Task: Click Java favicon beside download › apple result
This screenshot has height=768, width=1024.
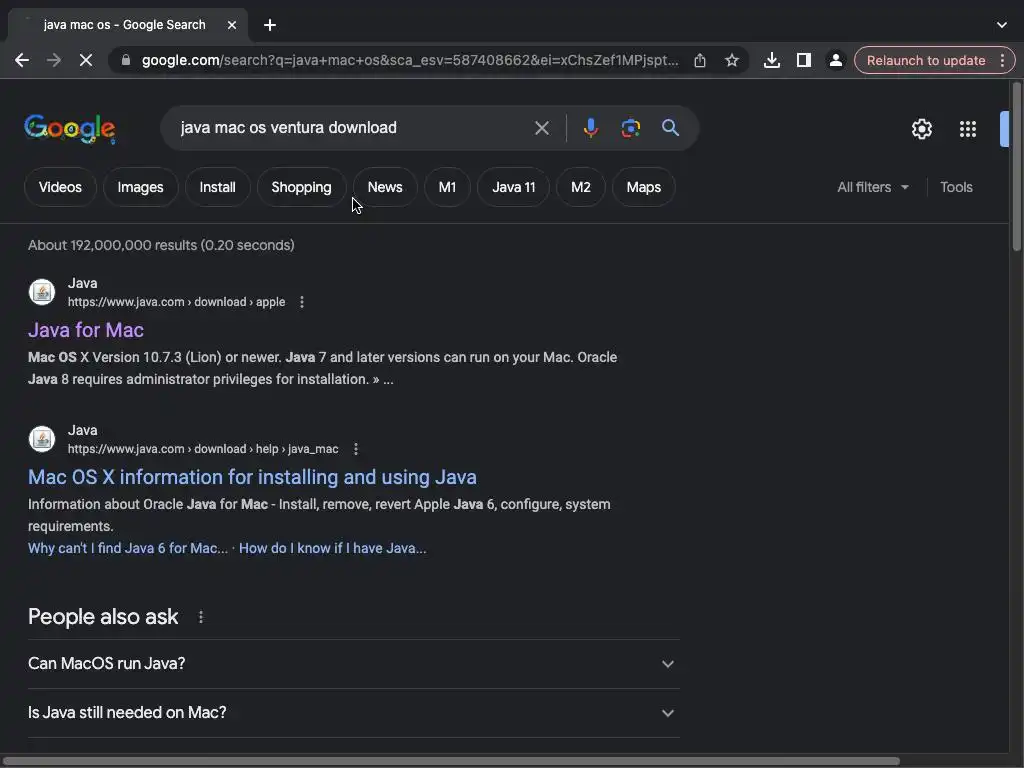Action: point(42,292)
